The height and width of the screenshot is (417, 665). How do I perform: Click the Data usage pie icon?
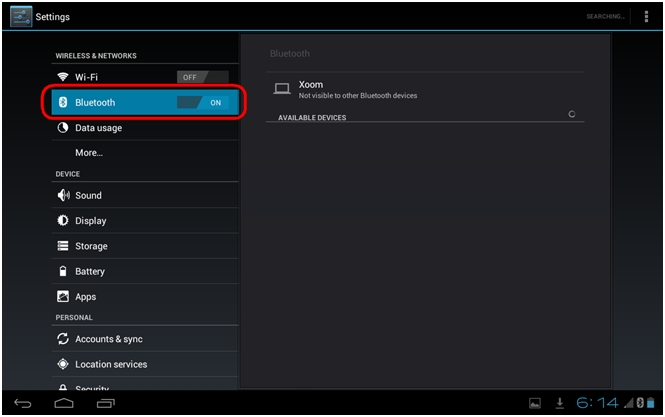(x=63, y=128)
